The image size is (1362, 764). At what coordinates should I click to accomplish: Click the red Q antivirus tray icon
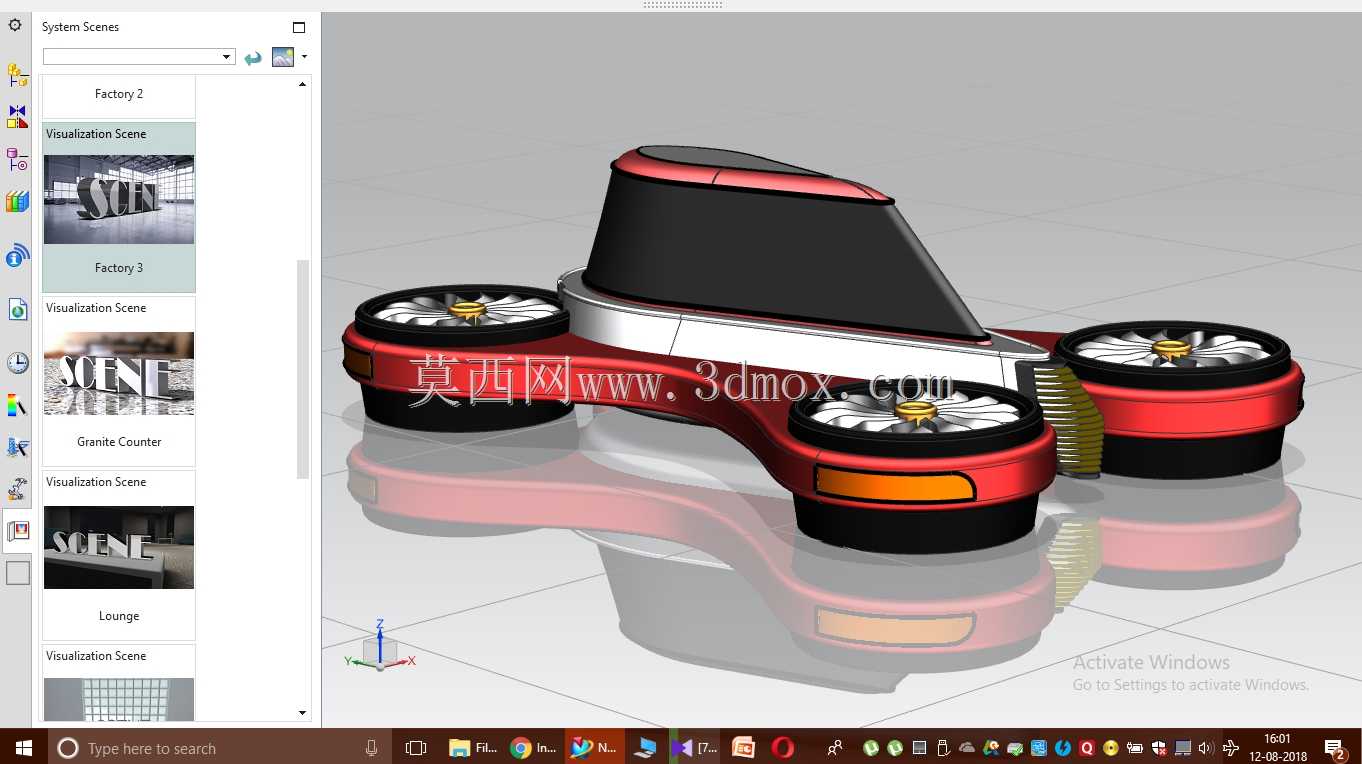(1086, 748)
